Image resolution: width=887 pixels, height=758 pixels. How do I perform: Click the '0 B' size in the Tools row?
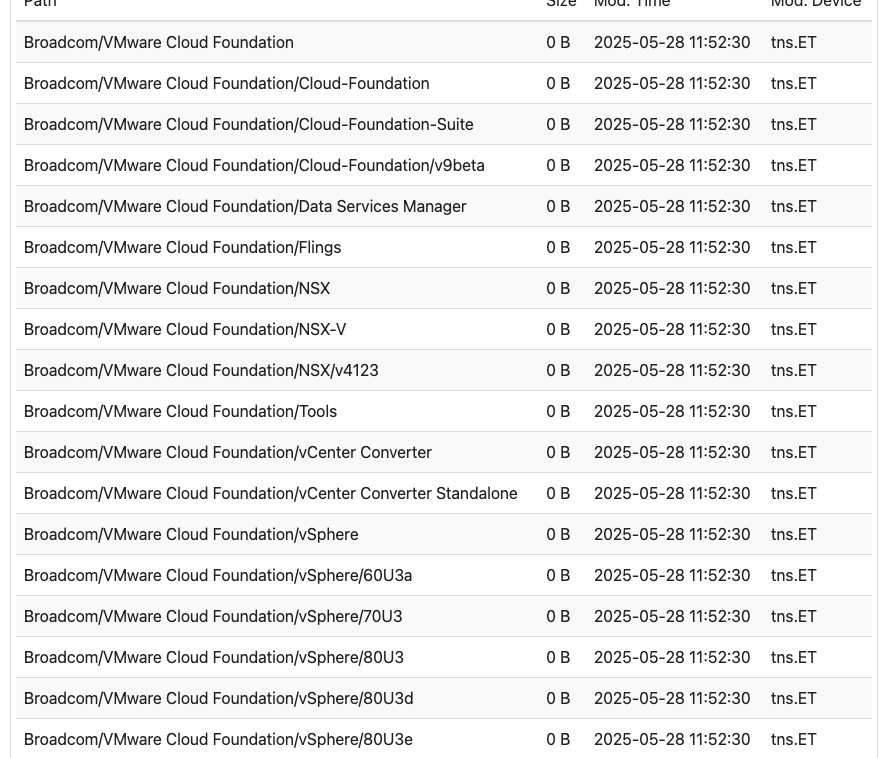coord(558,412)
